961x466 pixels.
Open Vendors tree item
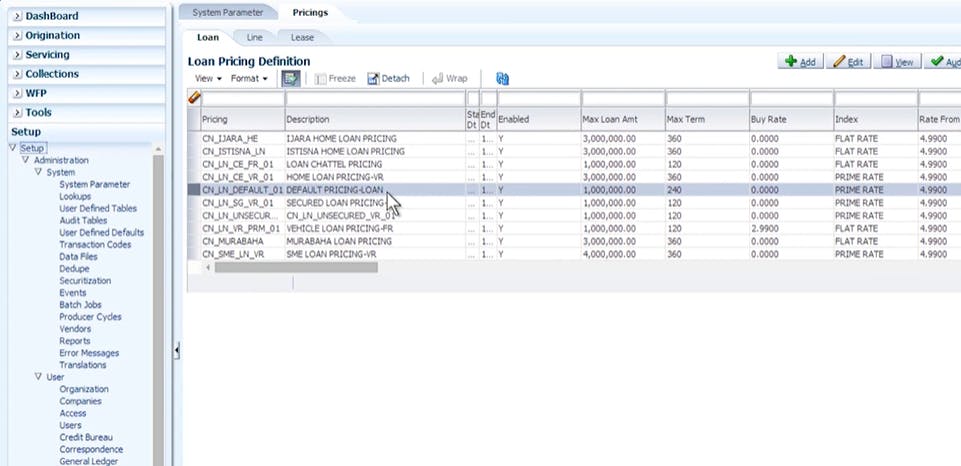(75, 329)
